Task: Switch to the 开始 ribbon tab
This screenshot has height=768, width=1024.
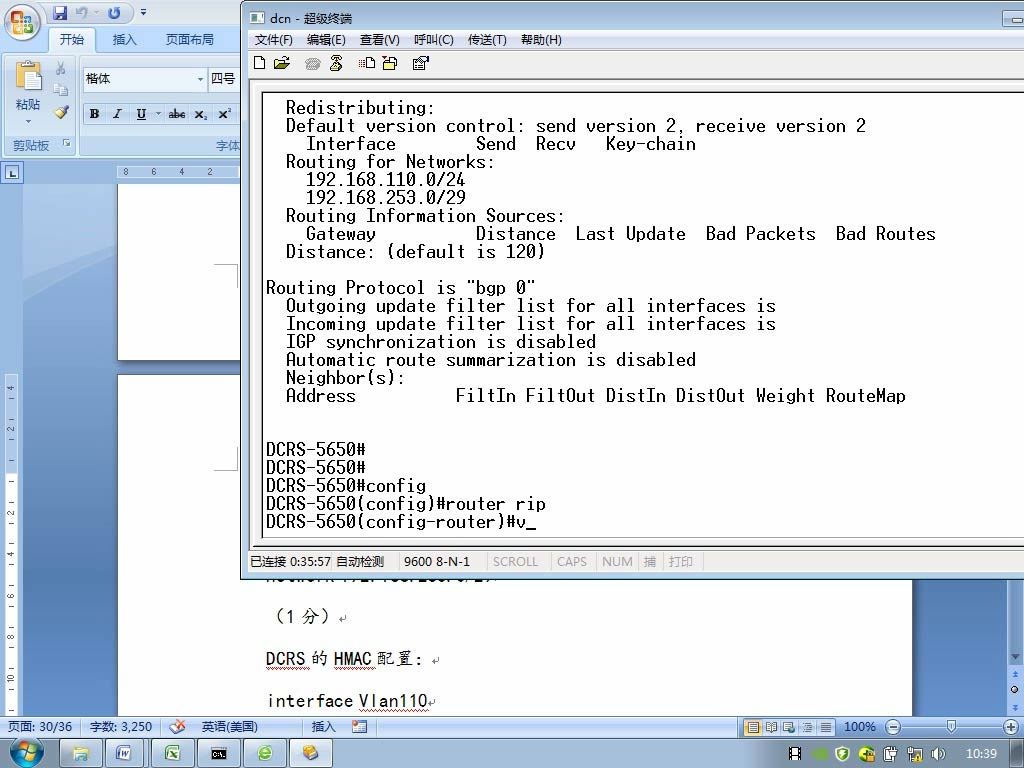Action: click(x=72, y=40)
